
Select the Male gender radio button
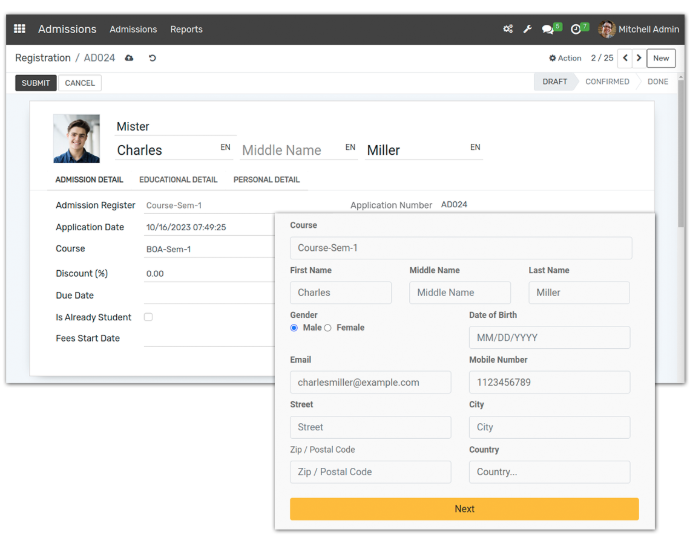pos(294,328)
